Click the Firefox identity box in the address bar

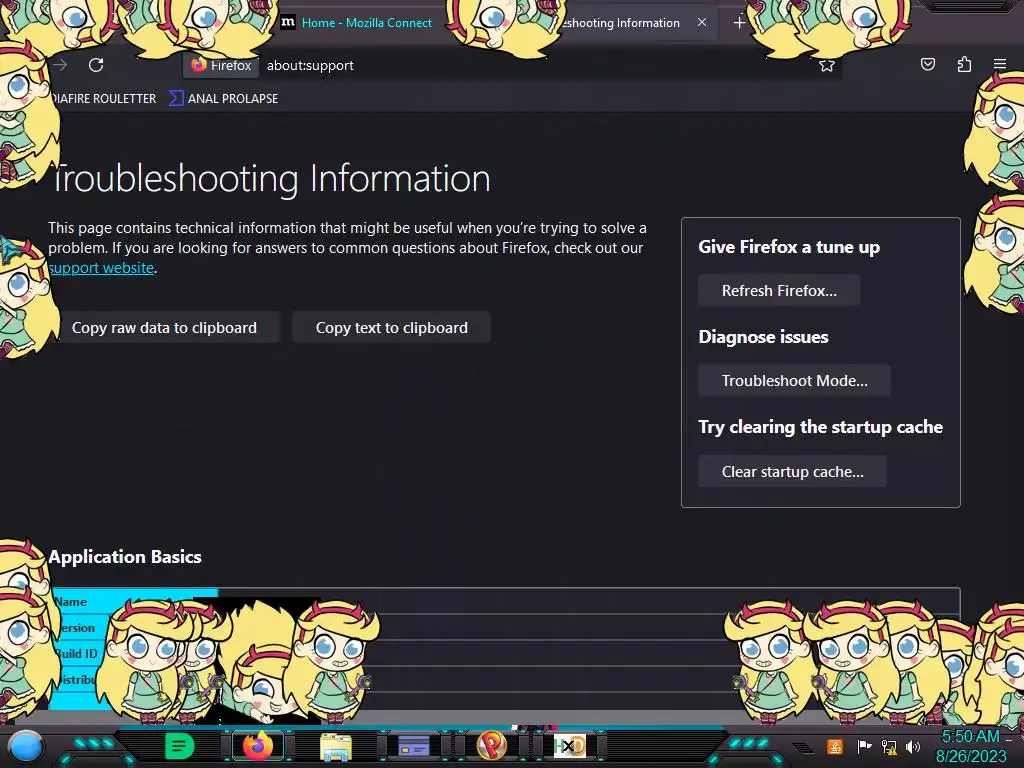(221, 65)
